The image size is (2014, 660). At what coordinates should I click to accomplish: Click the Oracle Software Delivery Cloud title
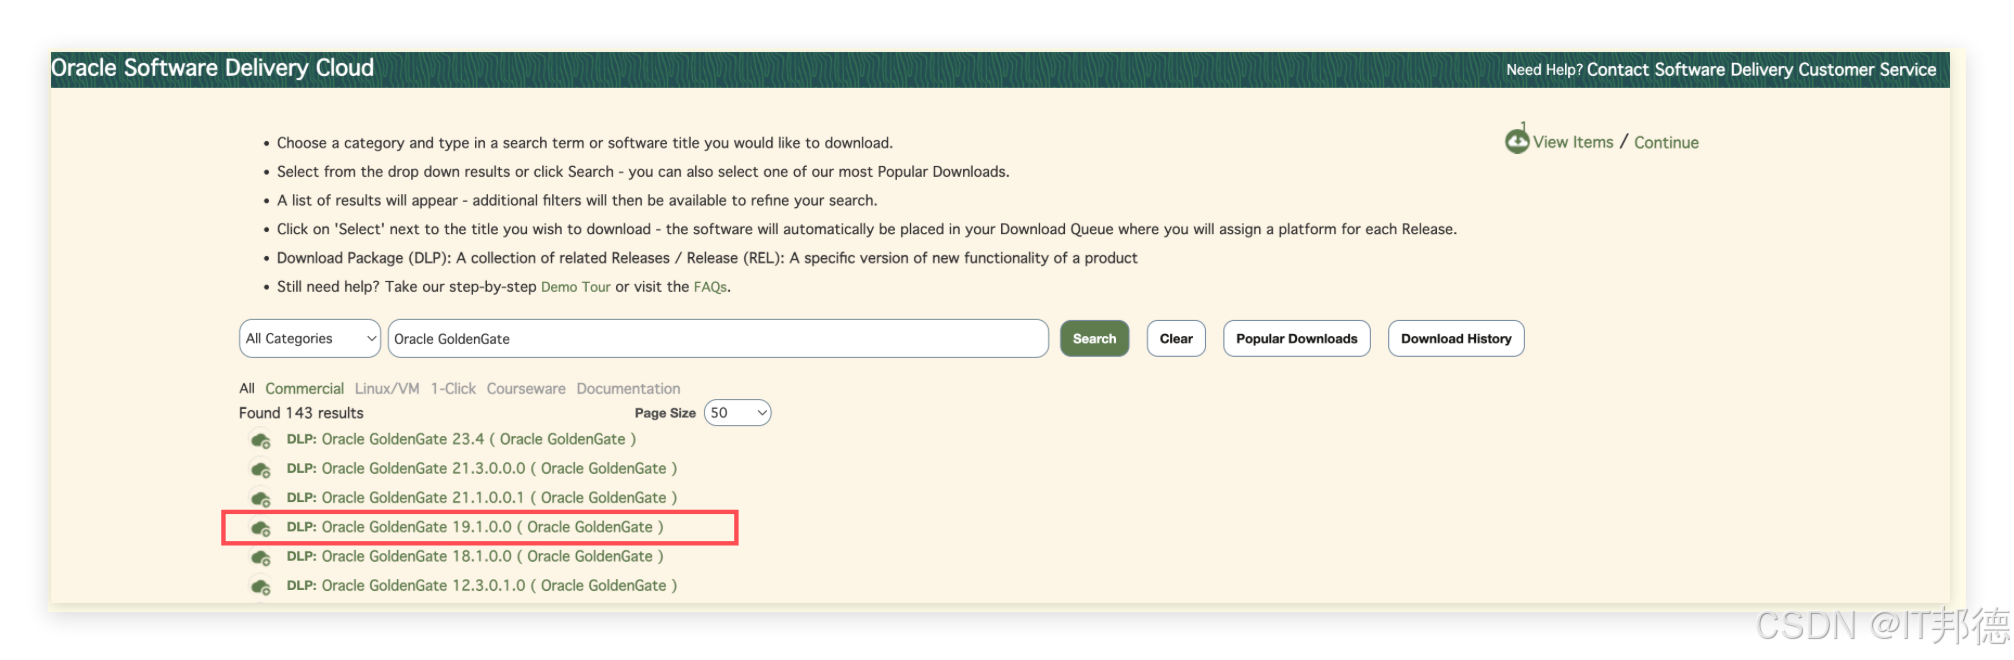pos(212,68)
